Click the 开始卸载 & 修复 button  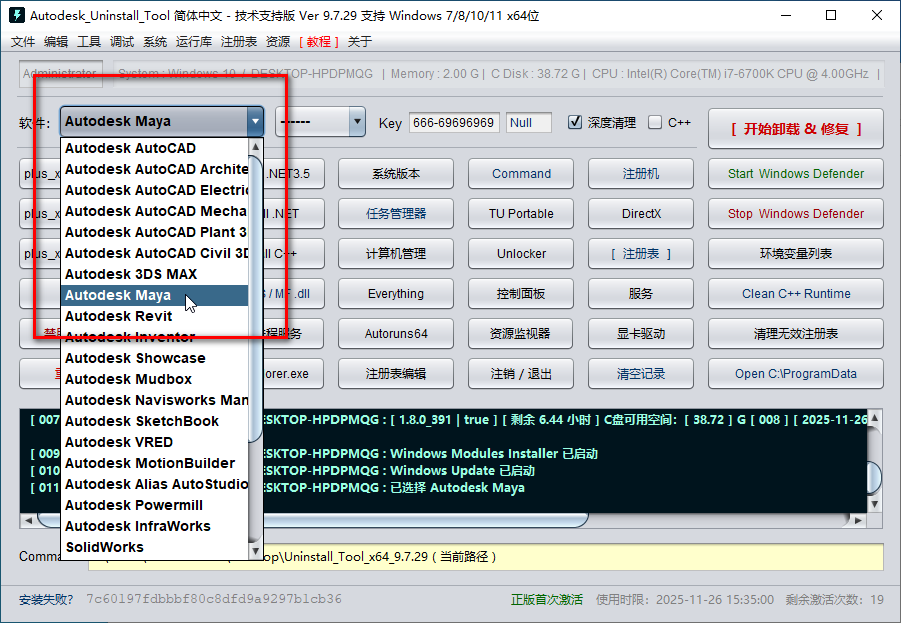tap(796, 129)
